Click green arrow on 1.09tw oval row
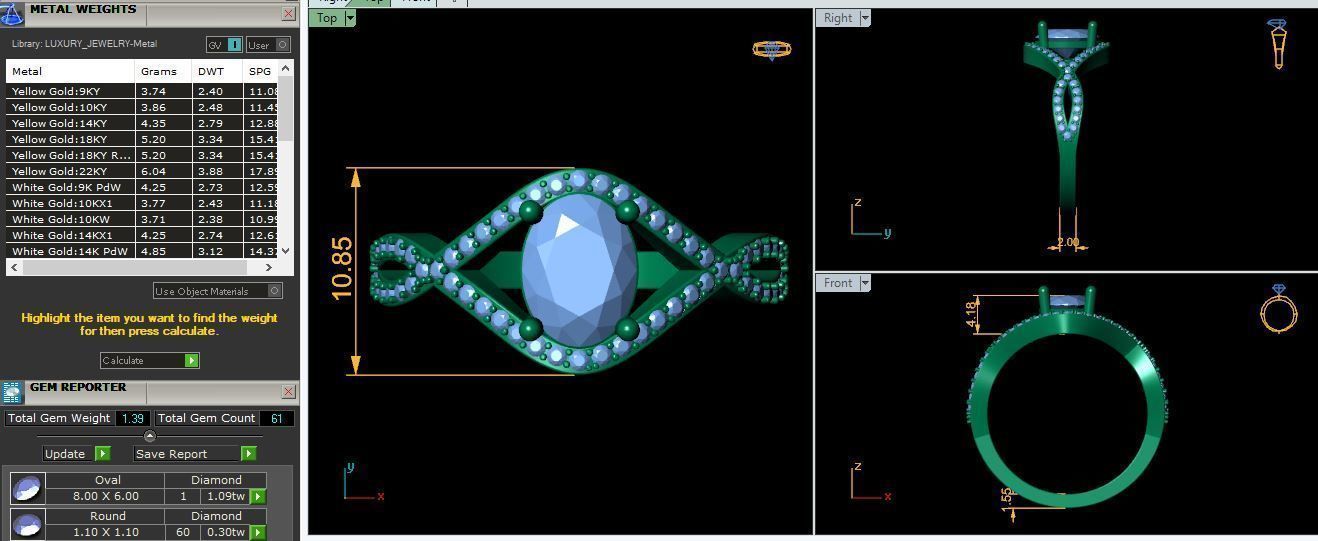 [258, 497]
